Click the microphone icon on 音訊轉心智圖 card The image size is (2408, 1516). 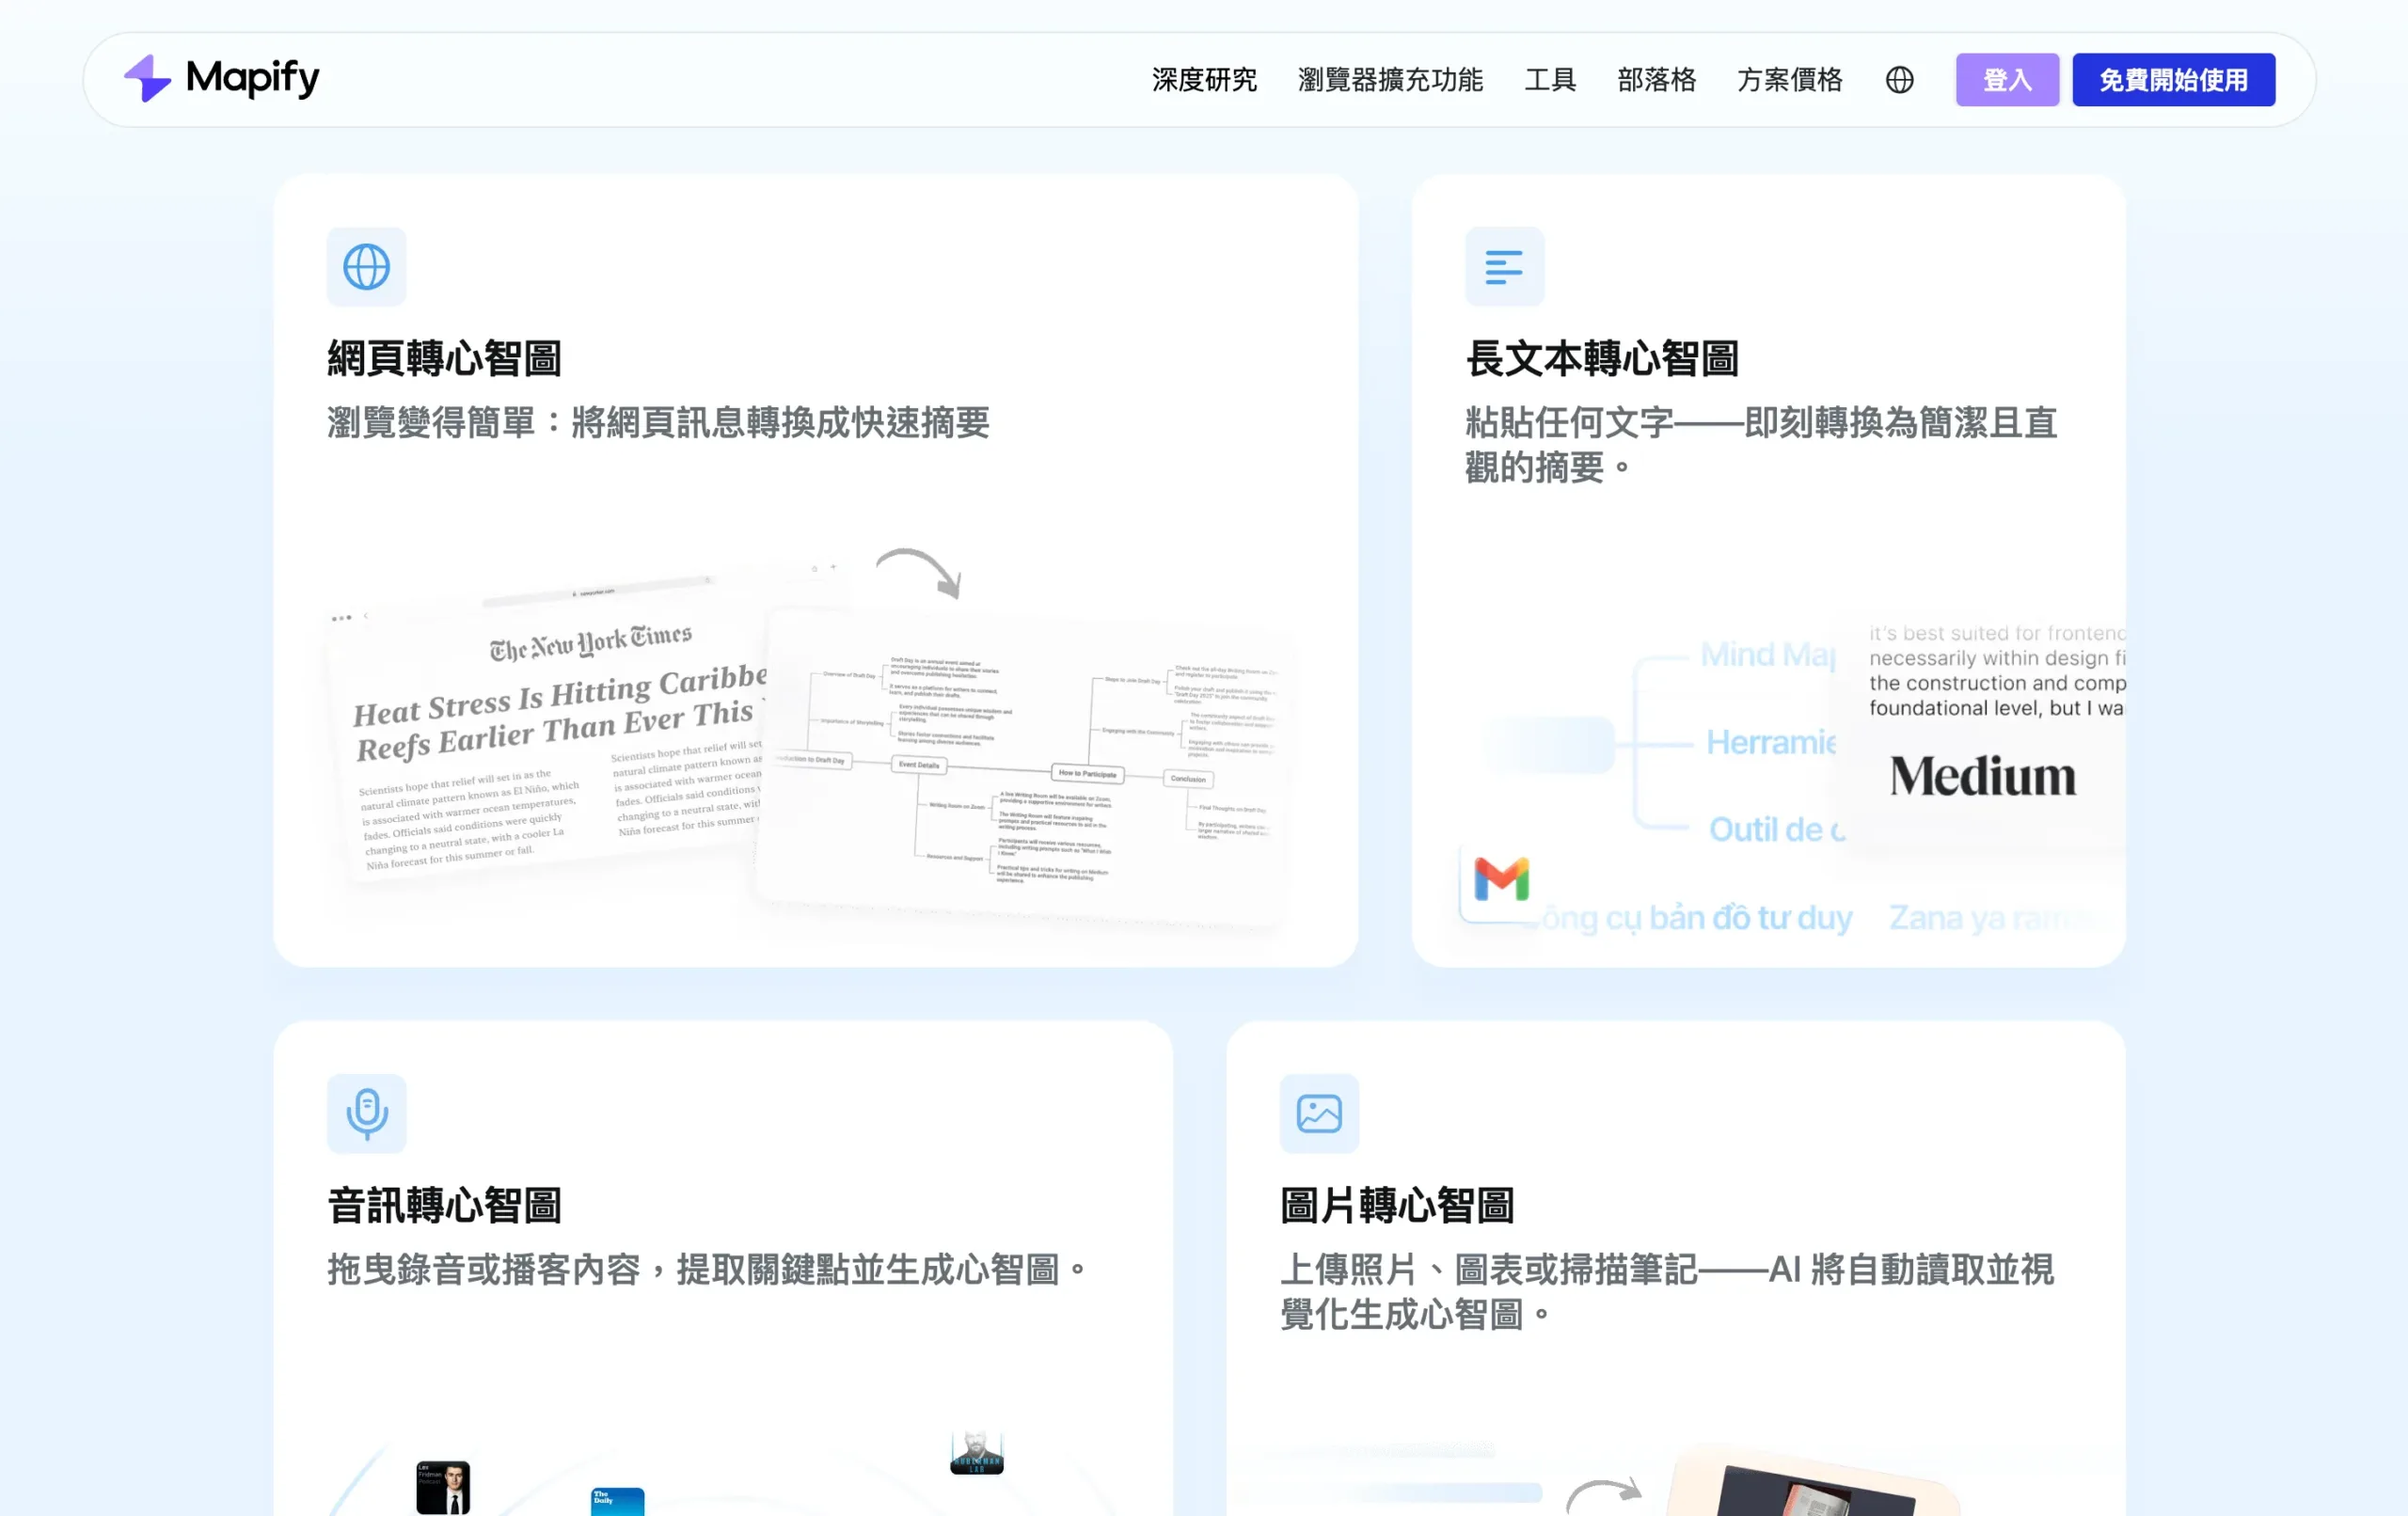click(x=366, y=1114)
